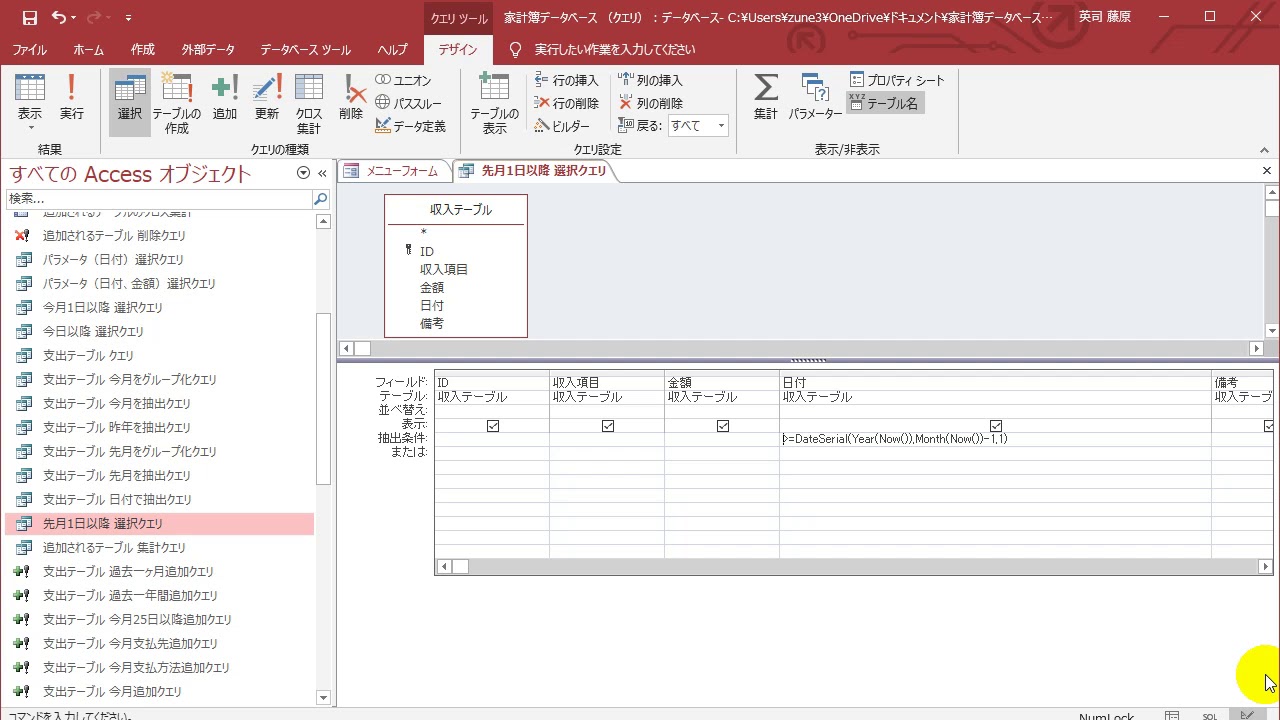Viewport: 1280px width, 720px height.
Task: Click the navigation pane search field
Action: [160, 199]
